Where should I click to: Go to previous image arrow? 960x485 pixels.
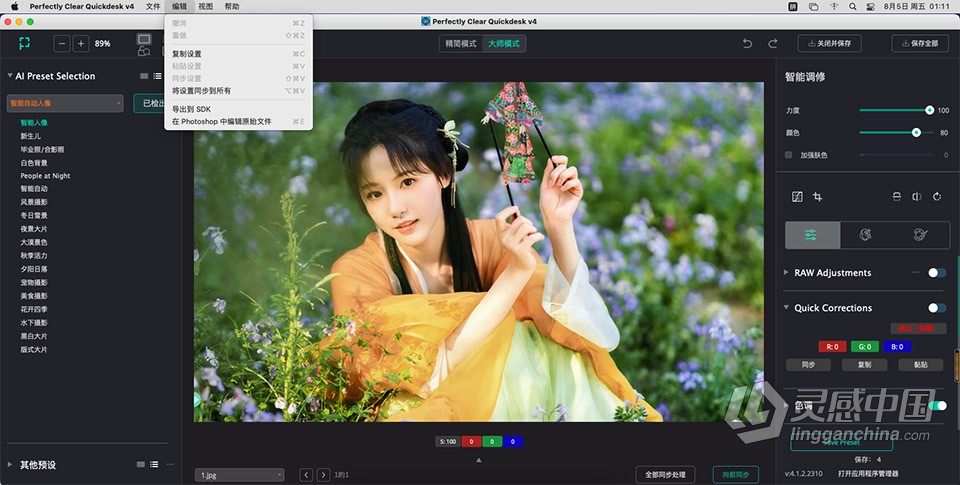coord(306,475)
